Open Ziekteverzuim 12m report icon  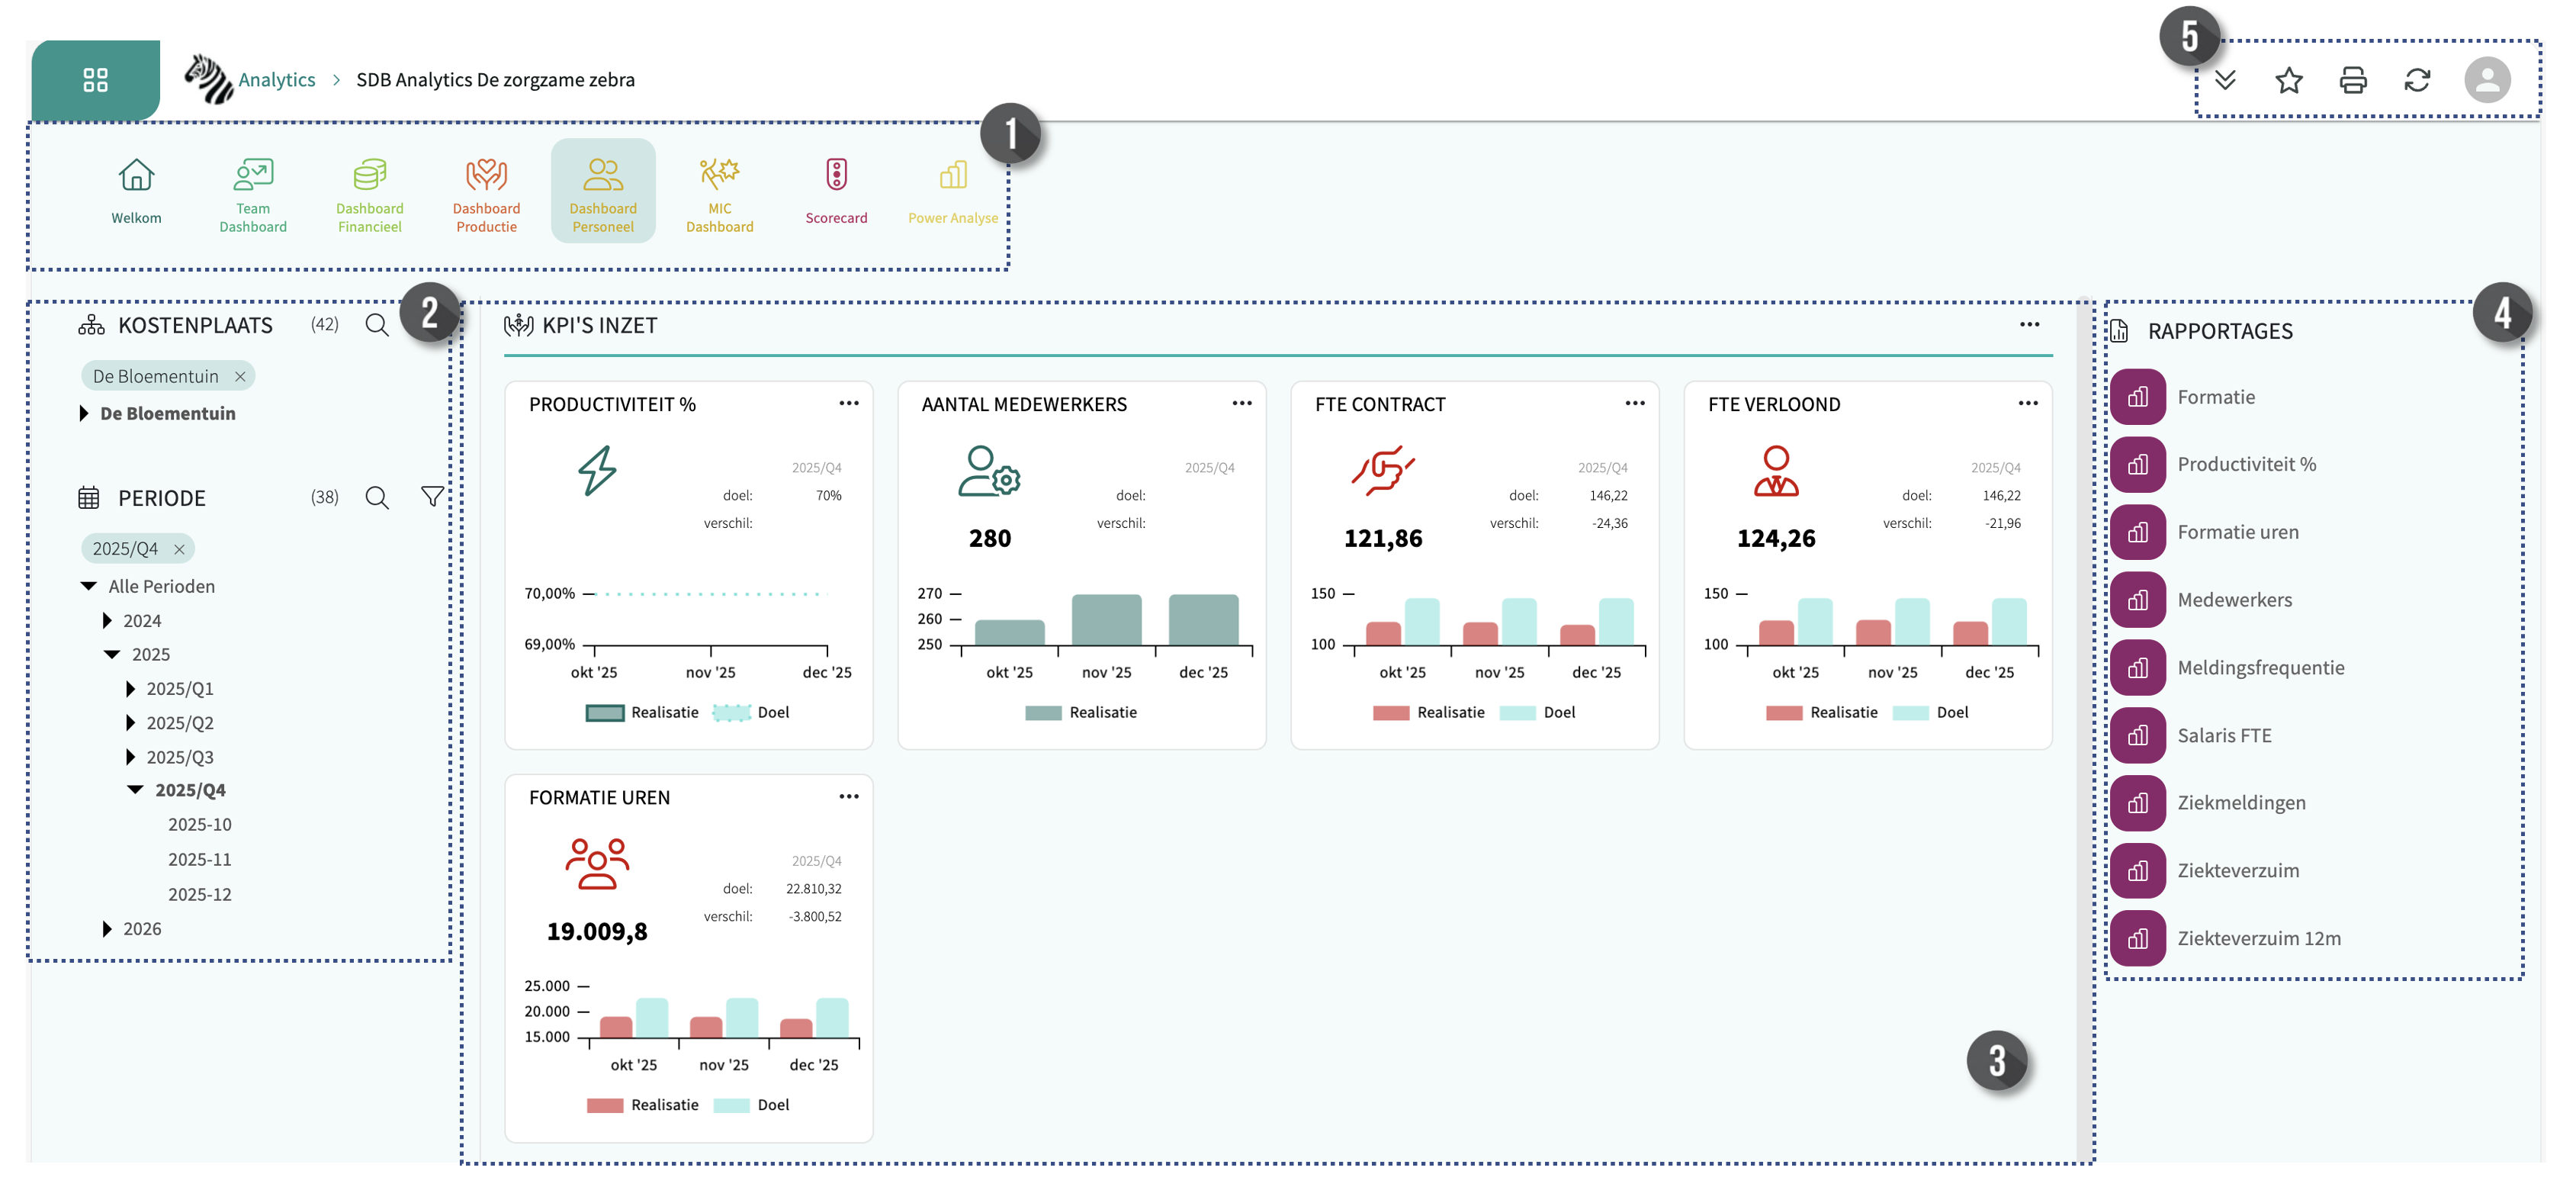pos(2137,938)
